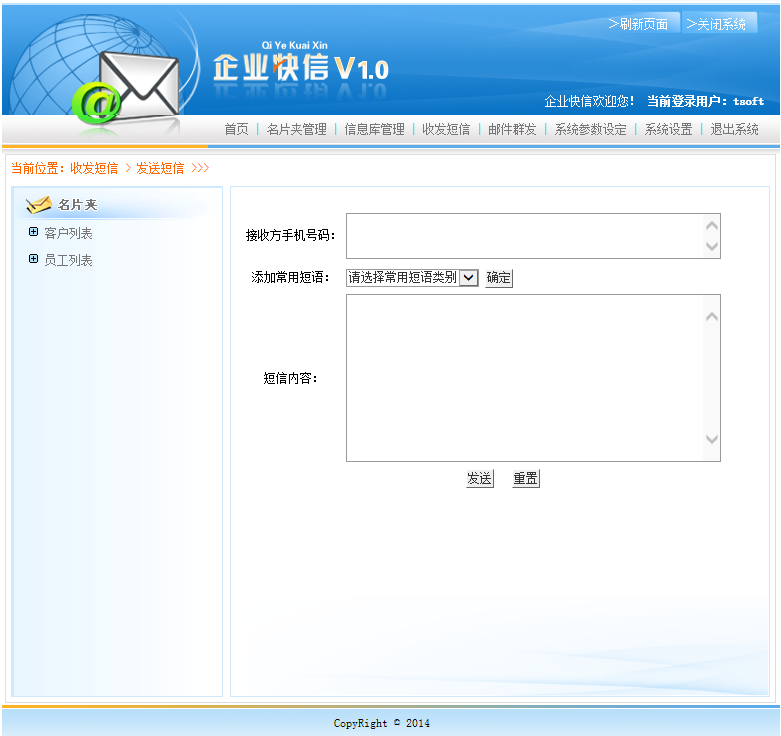Click the phone number box scroll-up arrow
Image resolution: width=781 pixels, height=736 pixels.
[712, 226]
